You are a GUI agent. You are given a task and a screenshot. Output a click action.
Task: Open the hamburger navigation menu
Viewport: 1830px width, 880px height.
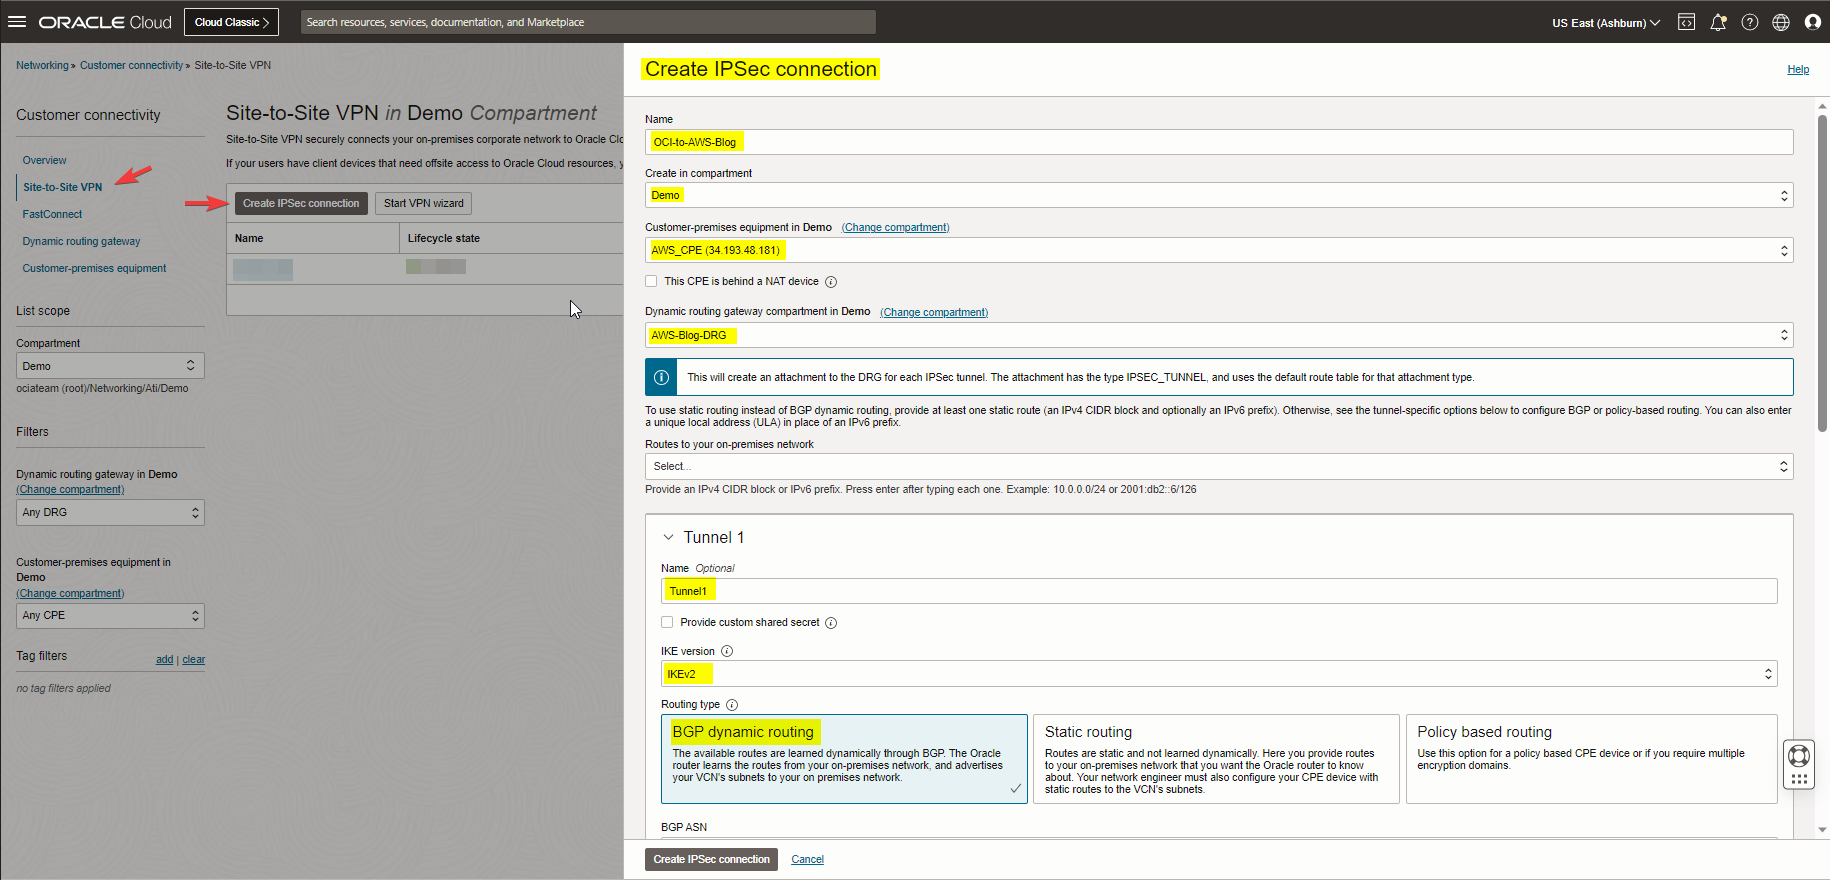point(17,22)
